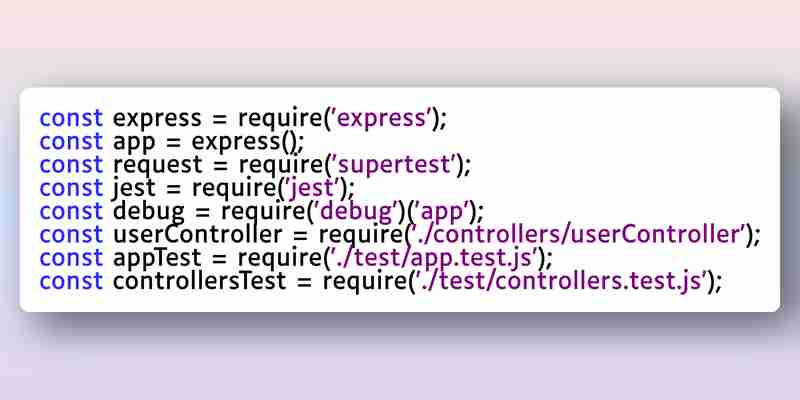The height and width of the screenshot is (400, 800).
Task: Click the './test/controllers.test.js' path string
Action: click(562, 282)
